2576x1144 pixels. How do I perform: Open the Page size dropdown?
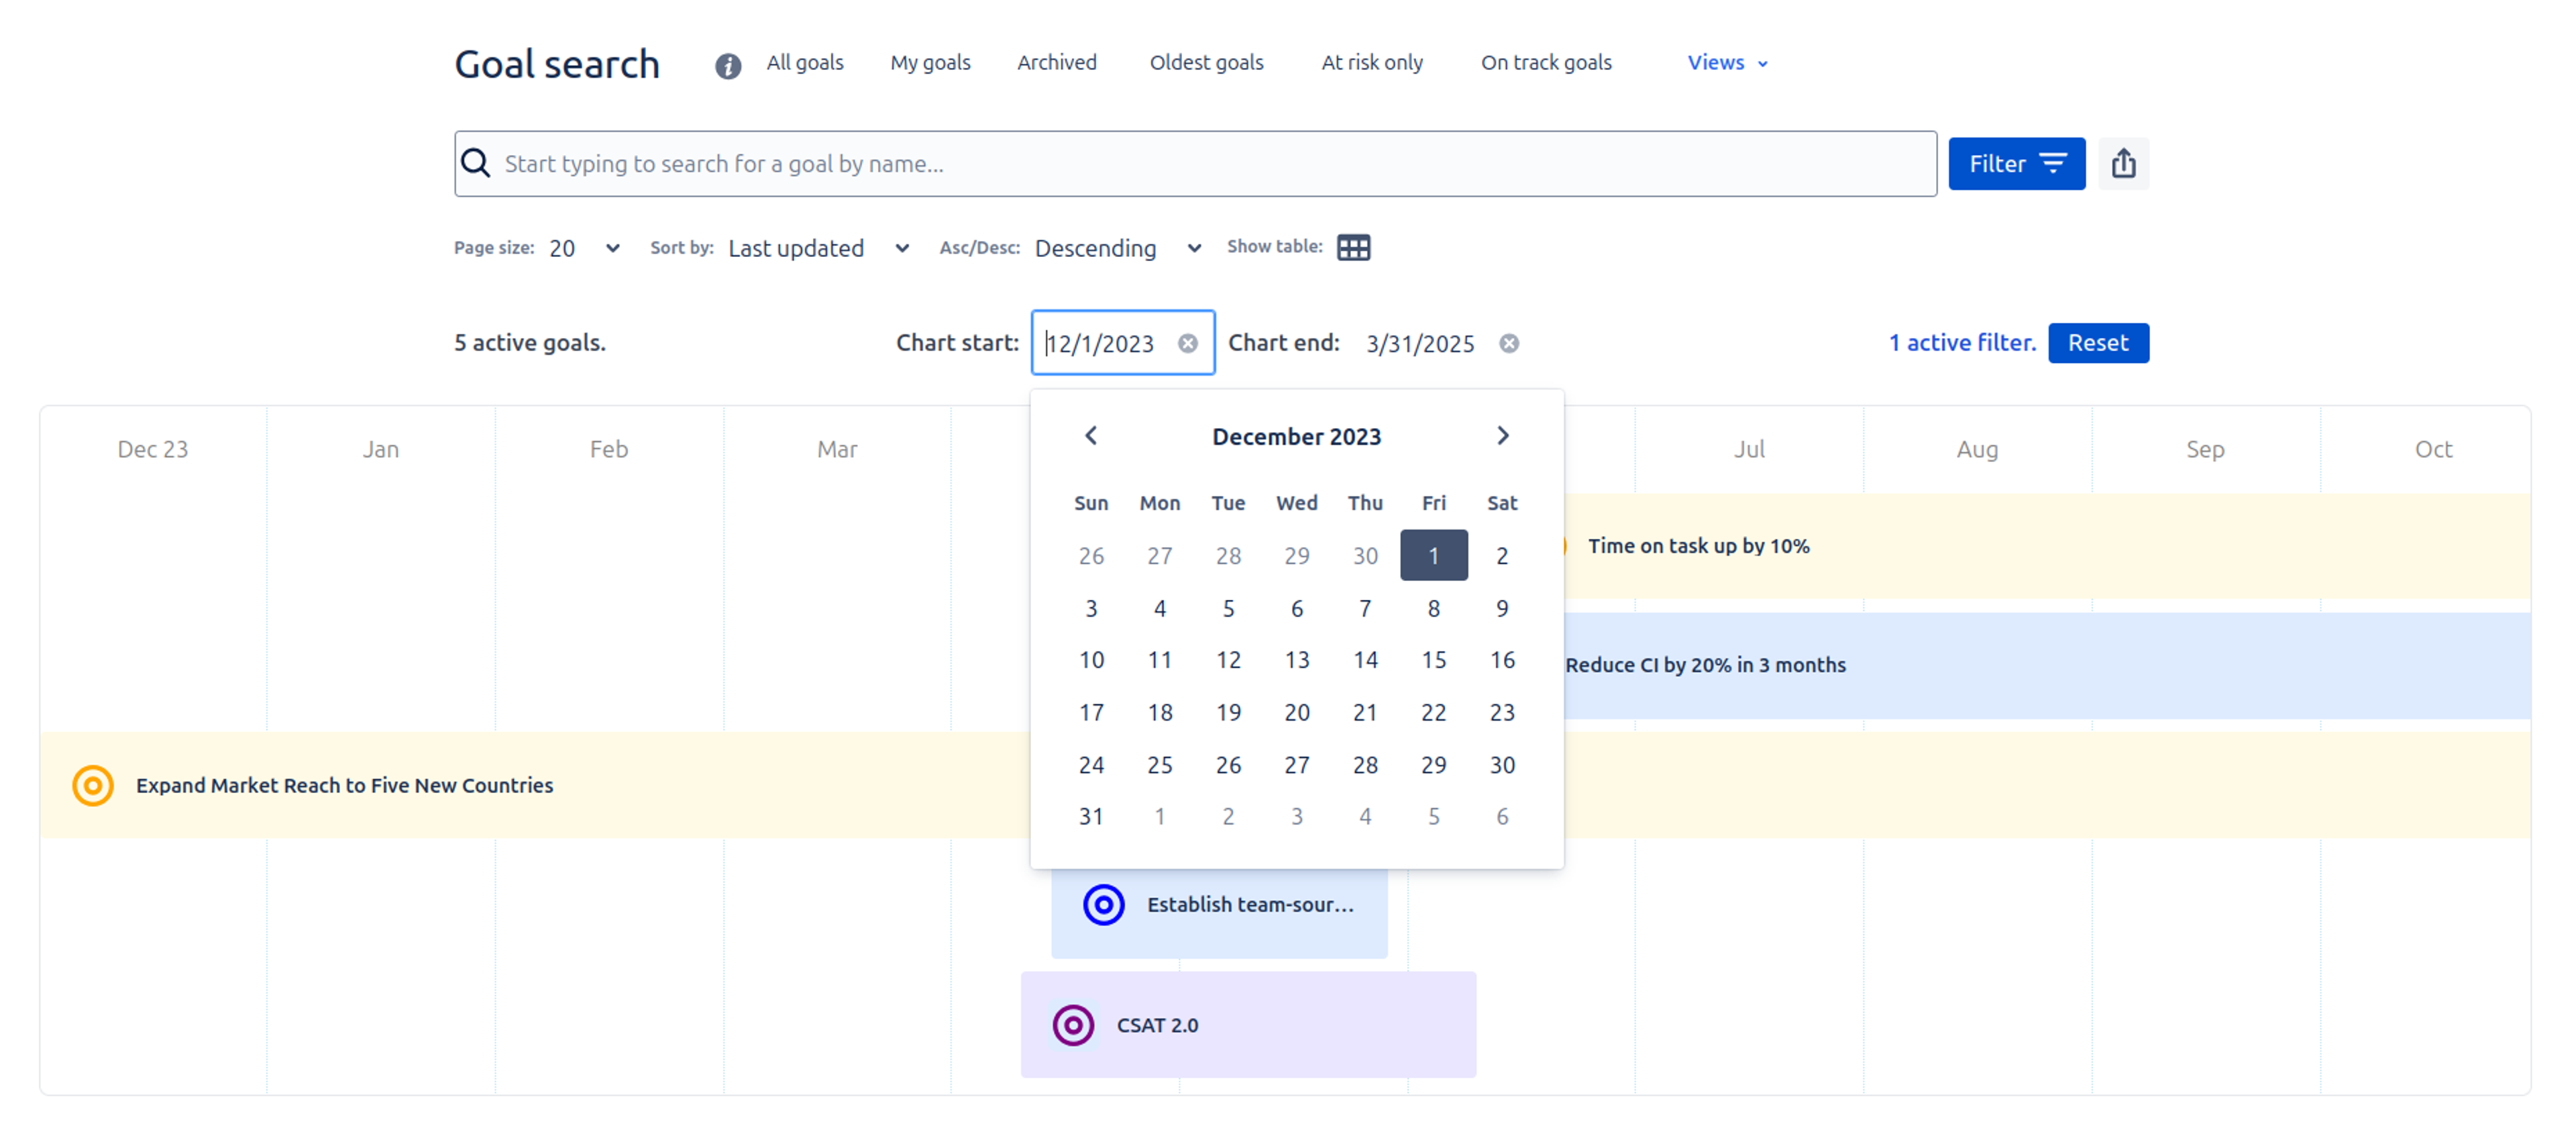pos(584,248)
